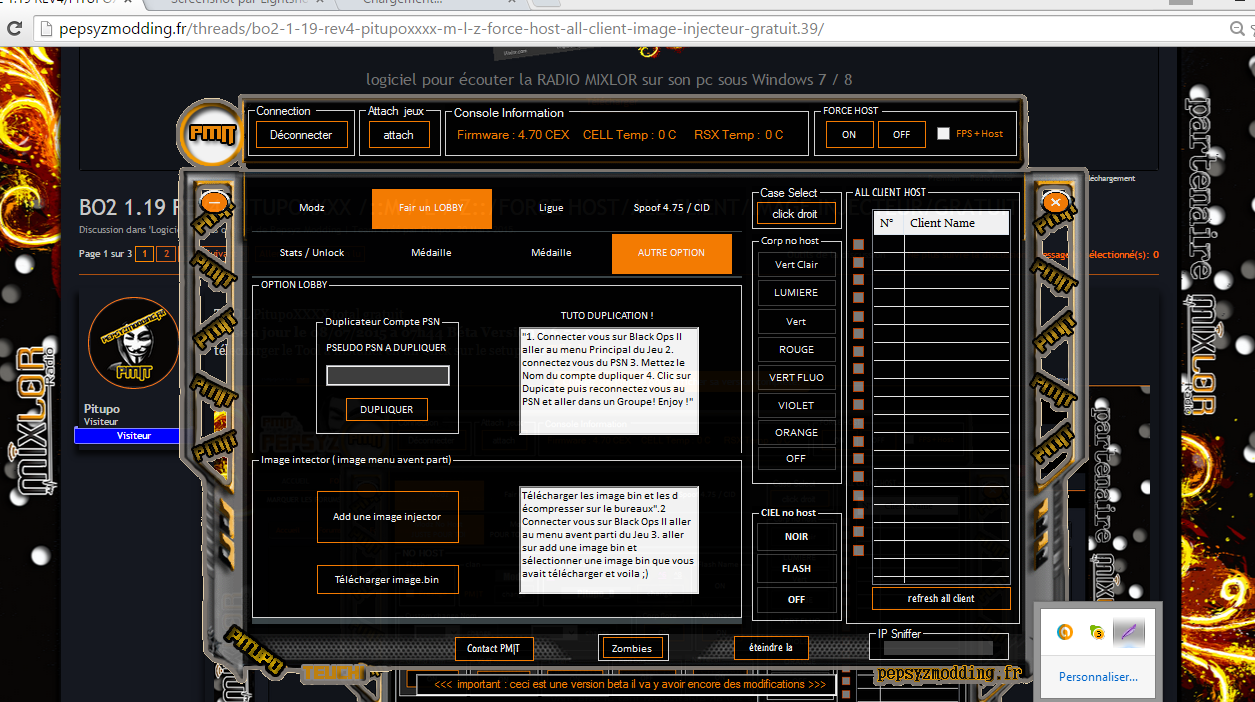This screenshot has height=702, width=1255.
Task: Click the Personnaliser... link in tray popup
Action: click(1098, 677)
